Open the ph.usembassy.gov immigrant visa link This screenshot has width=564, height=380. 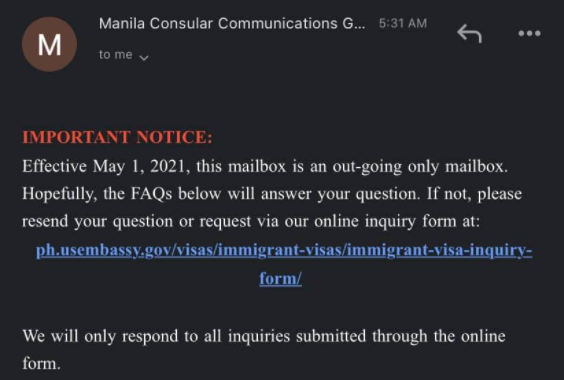(x=284, y=250)
